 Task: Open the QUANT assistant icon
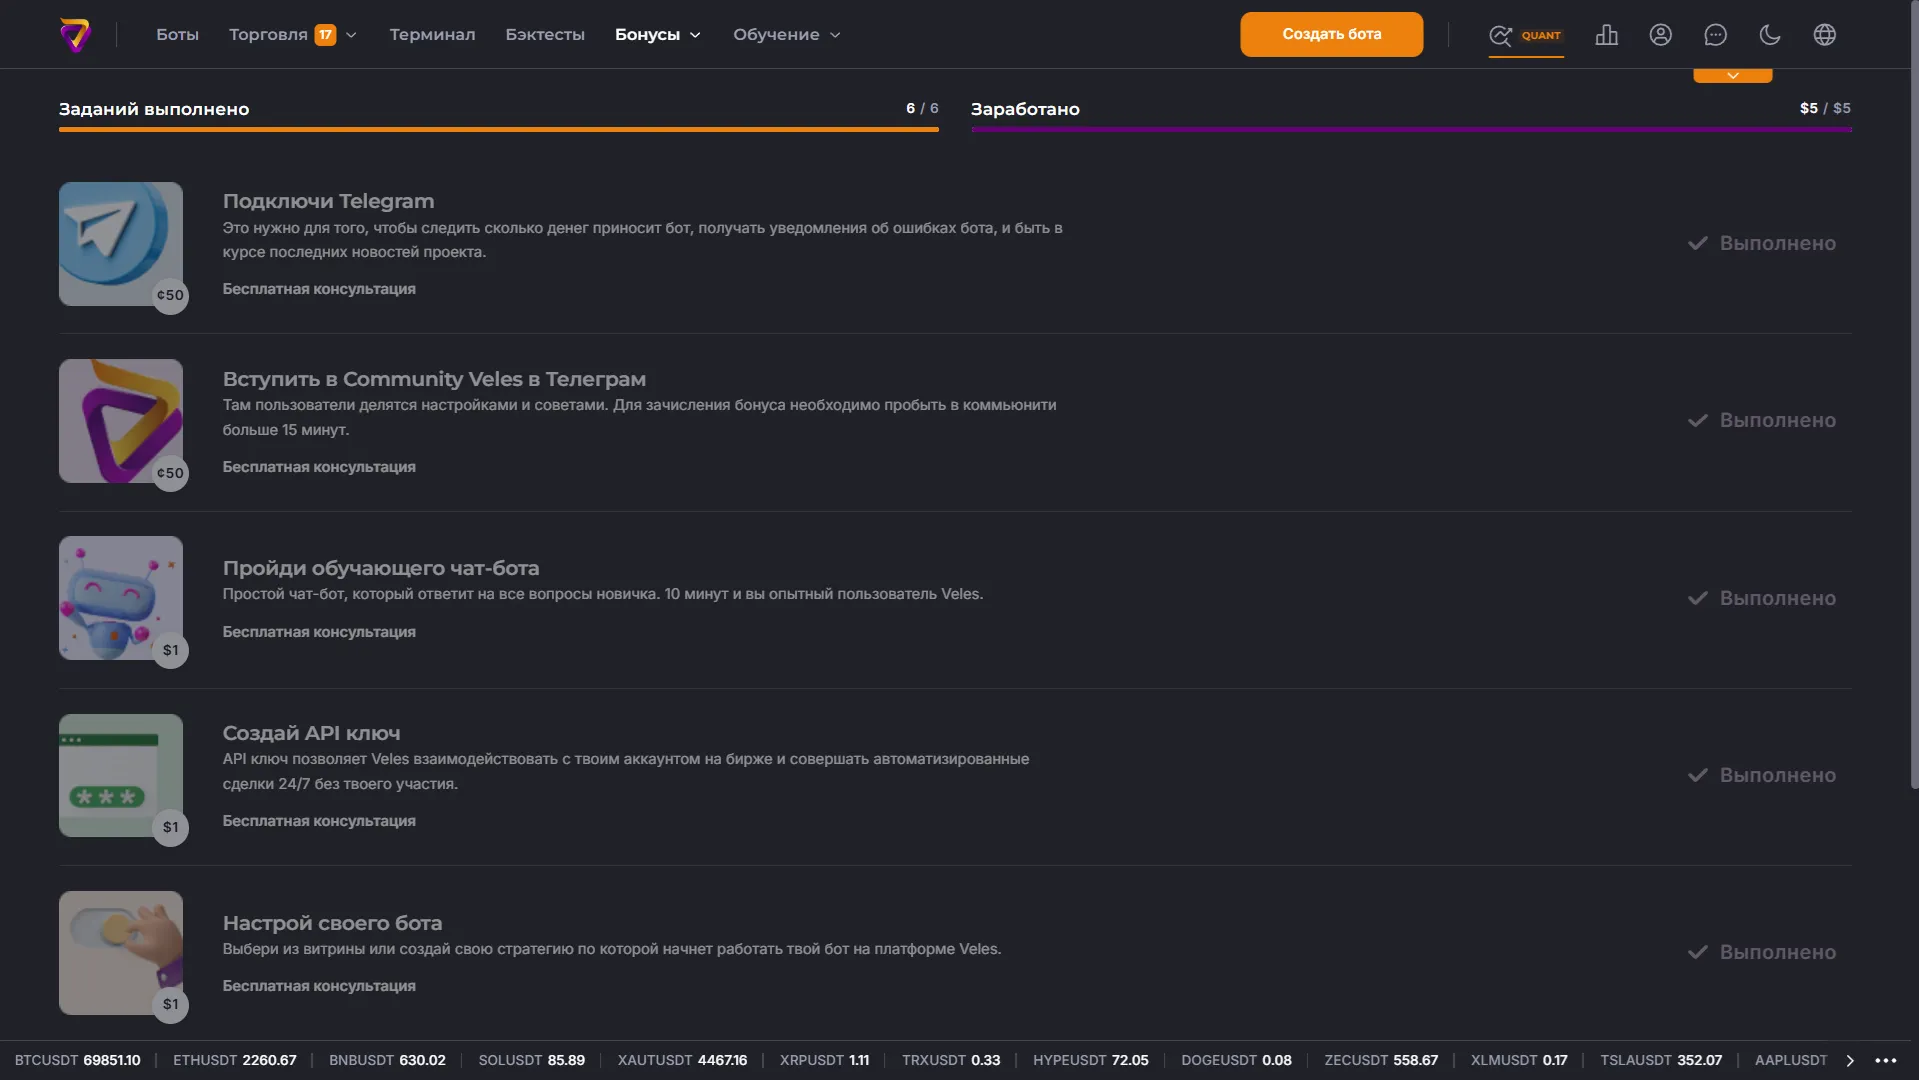(1525, 35)
